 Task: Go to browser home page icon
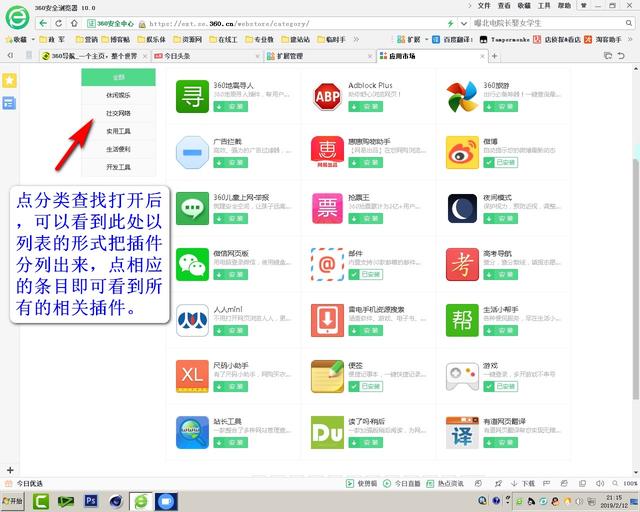(74, 23)
